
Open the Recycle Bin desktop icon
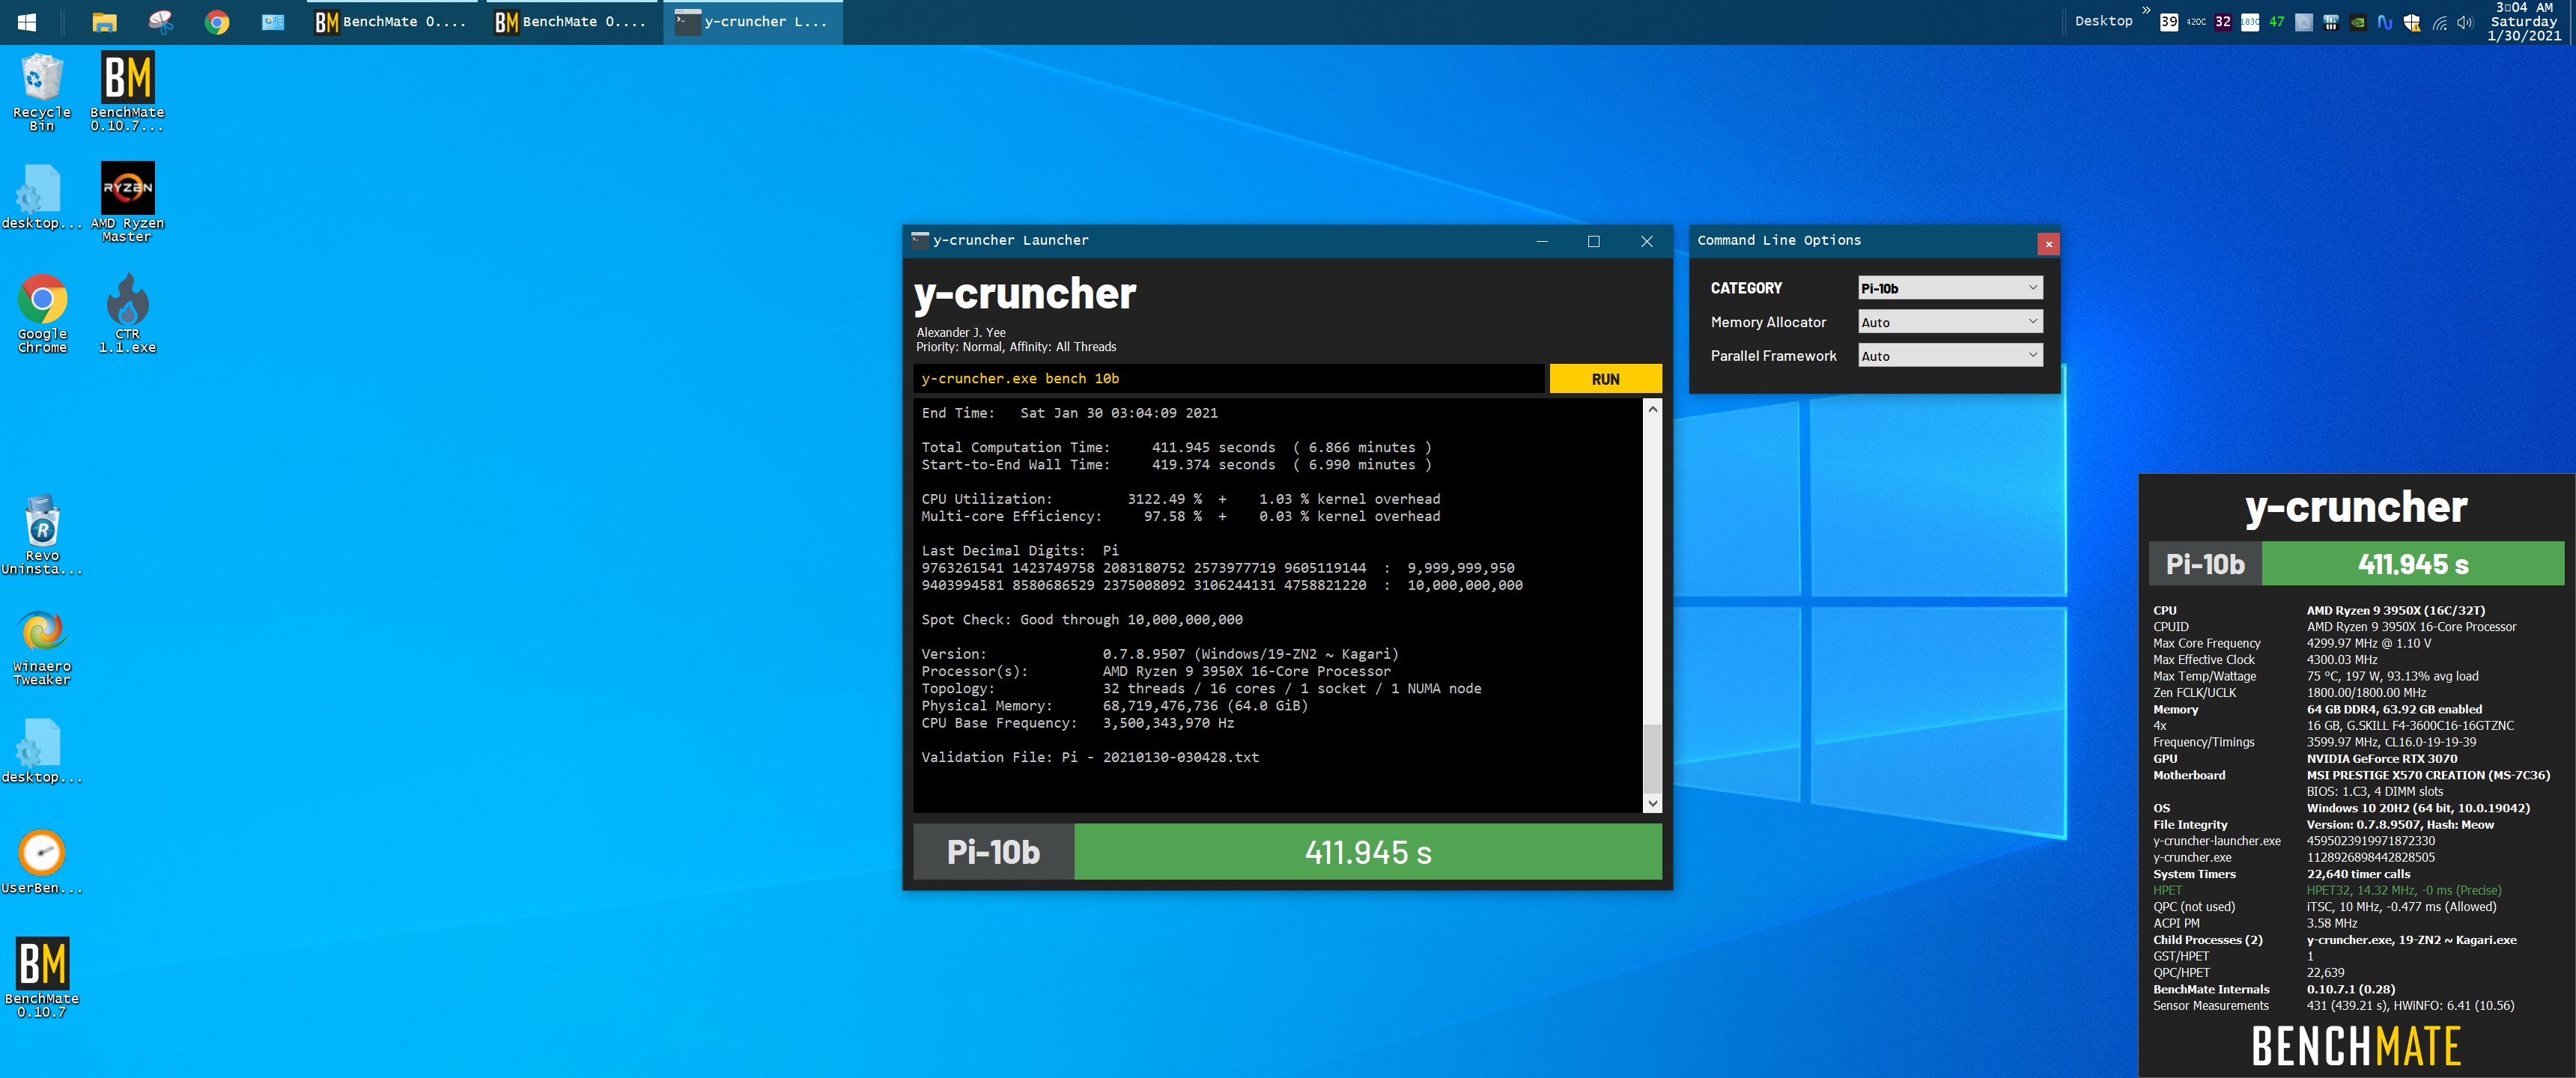42,91
